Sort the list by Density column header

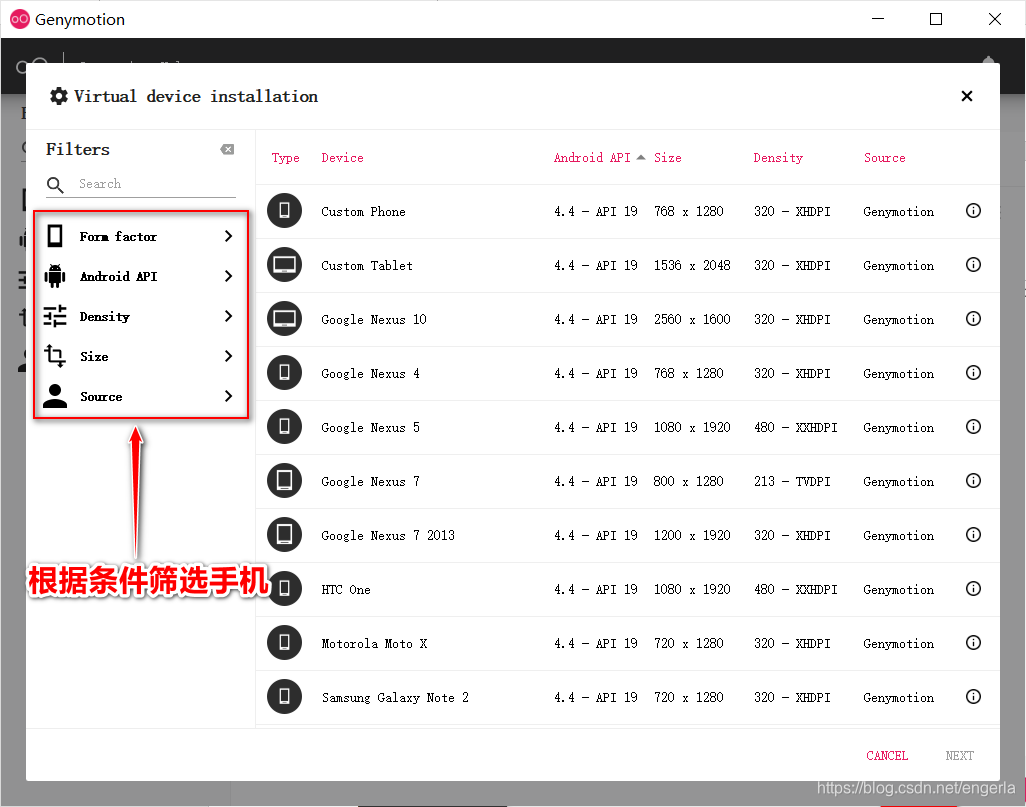point(778,158)
